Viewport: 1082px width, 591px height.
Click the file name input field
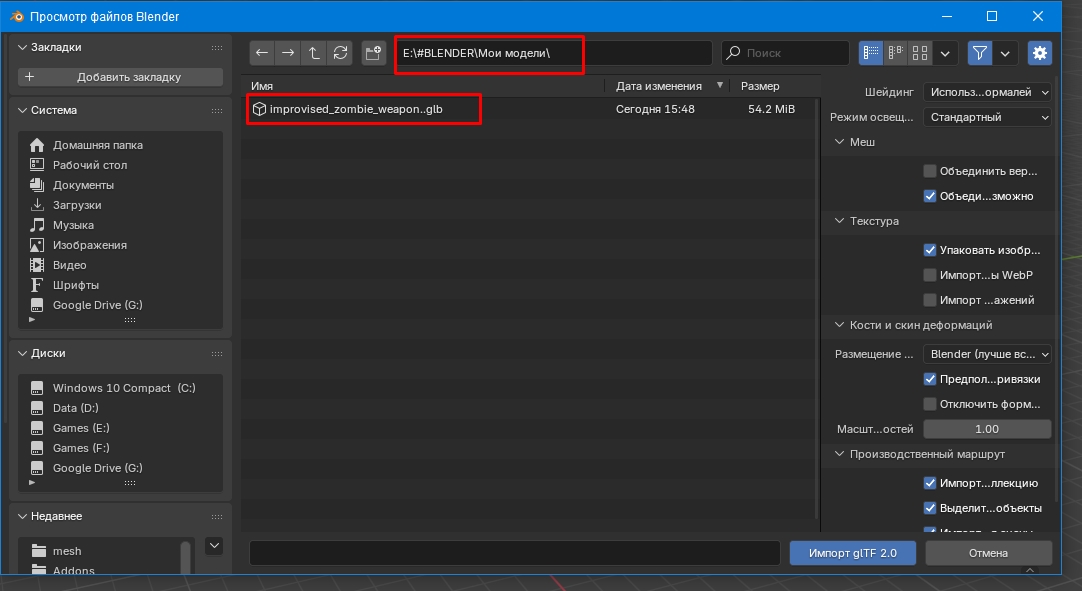(x=515, y=553)
